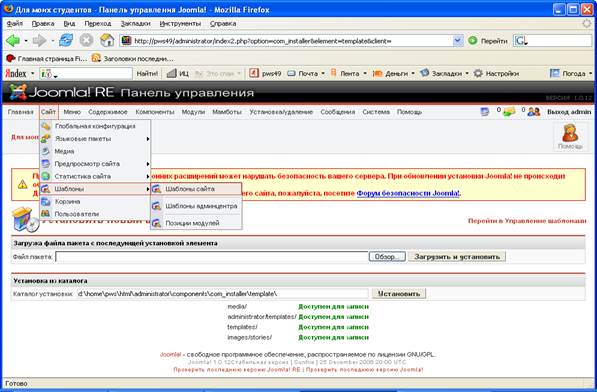This screenshot has width=597, height=392.
Task: Click the Корзина menu icon
Action: 46,201
